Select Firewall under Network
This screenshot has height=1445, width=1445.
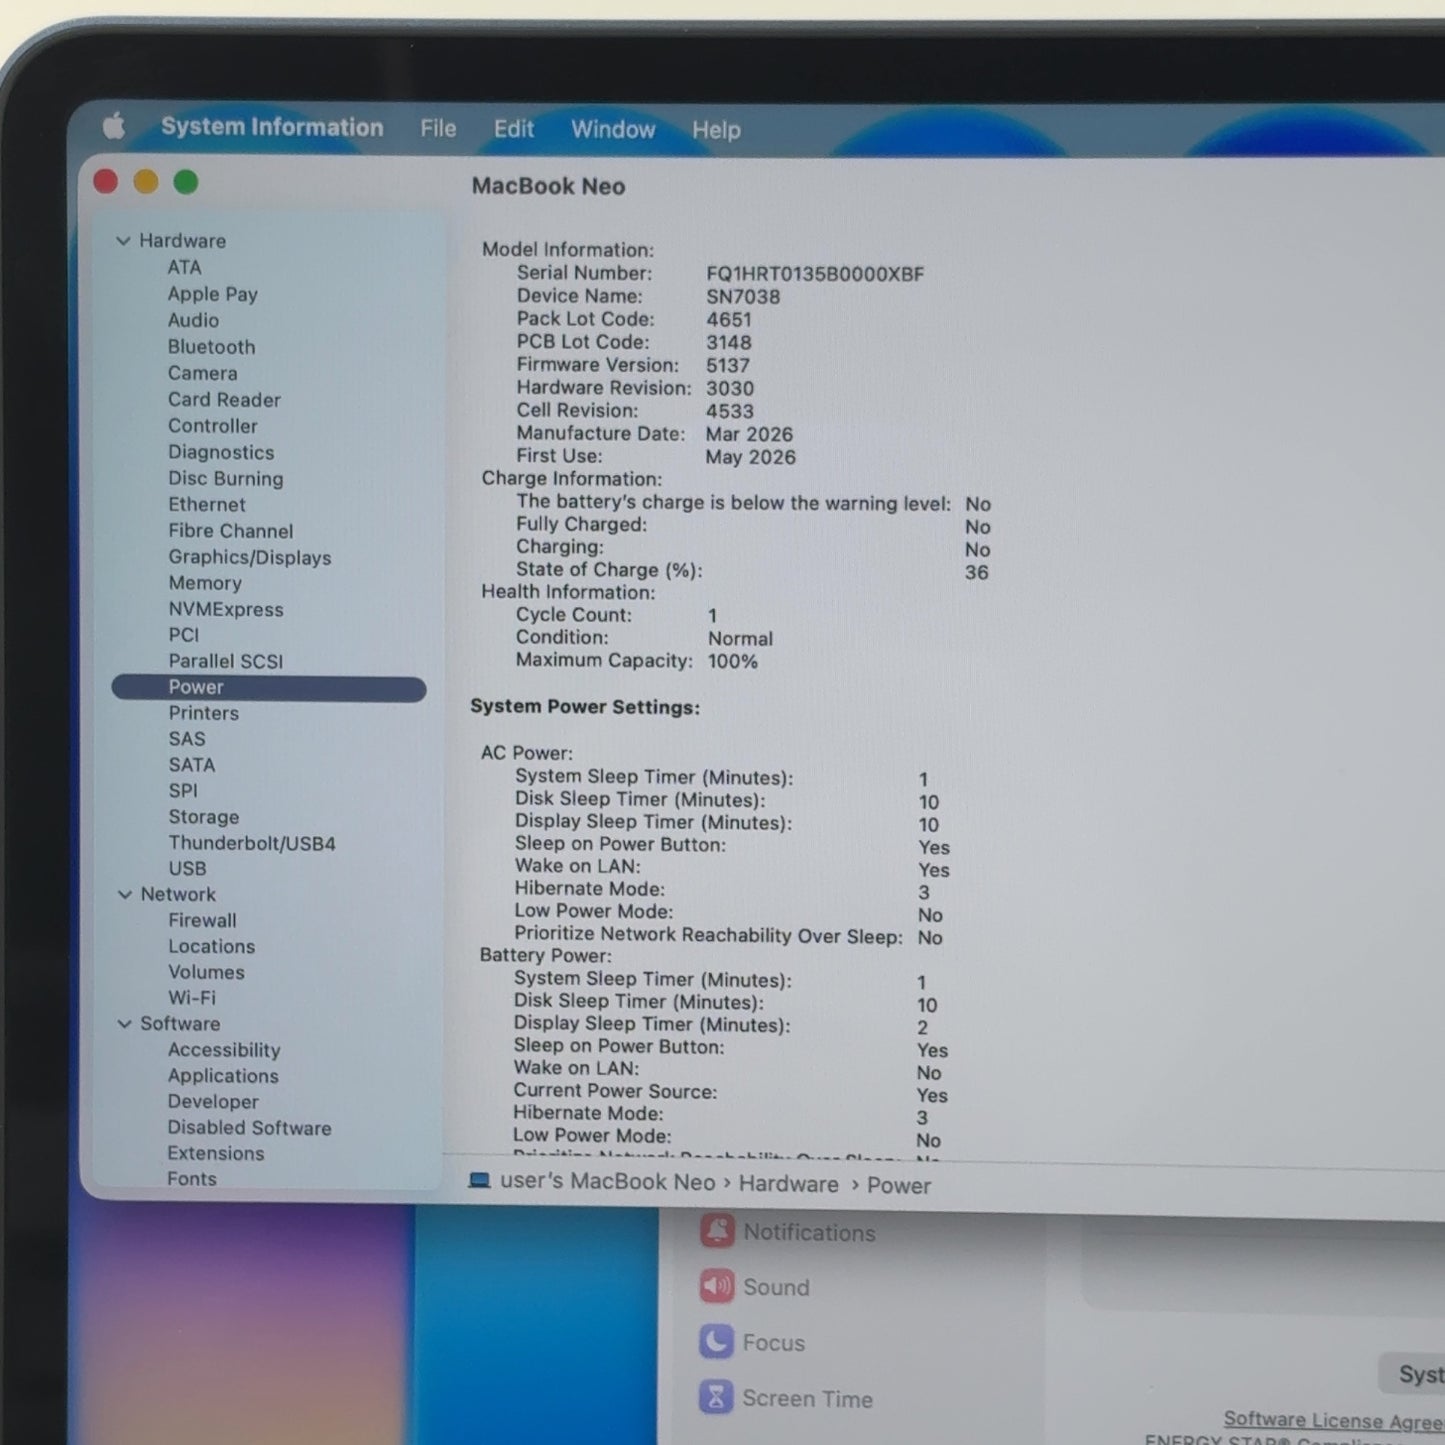tap(202, 920)
